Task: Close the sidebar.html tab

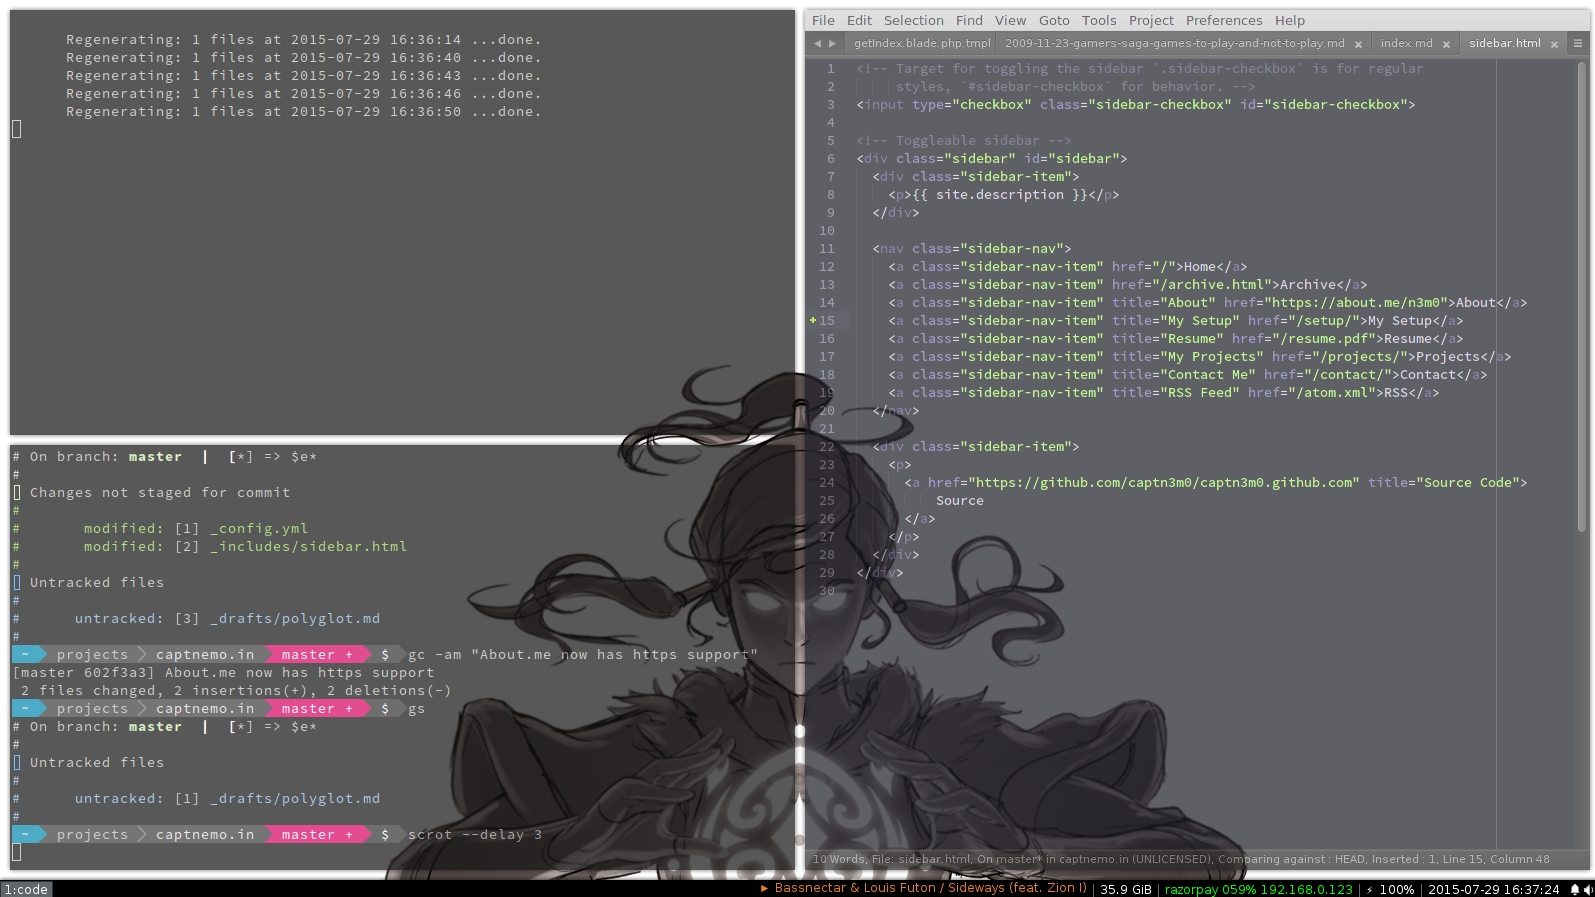Action: [1554, 44]
